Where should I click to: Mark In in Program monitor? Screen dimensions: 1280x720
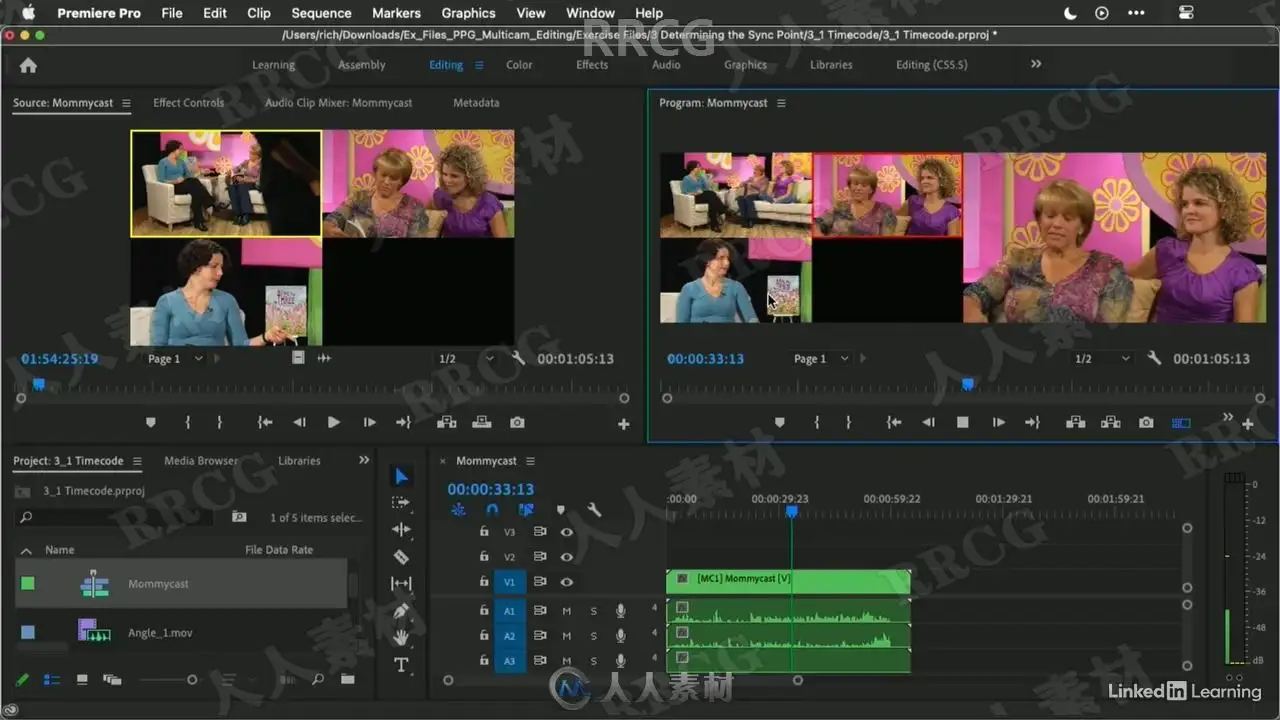816,423
